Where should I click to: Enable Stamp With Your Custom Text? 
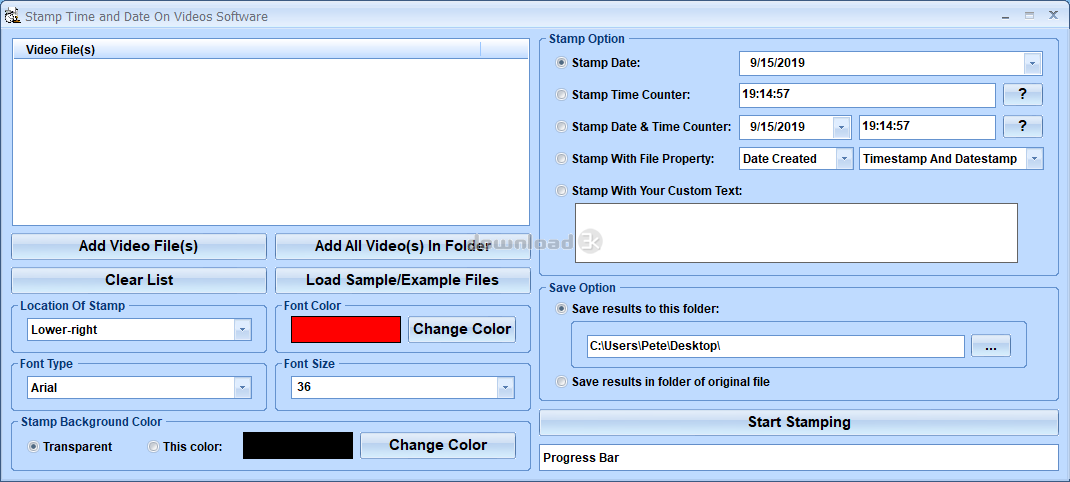click(x=562, y=190)
